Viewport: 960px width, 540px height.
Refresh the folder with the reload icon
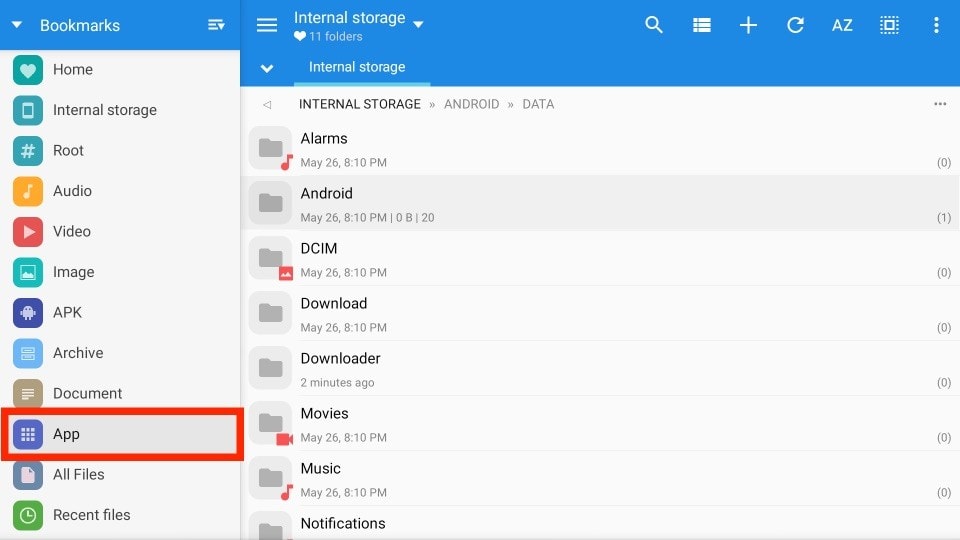pyautogui.click(x=795, y=25)
